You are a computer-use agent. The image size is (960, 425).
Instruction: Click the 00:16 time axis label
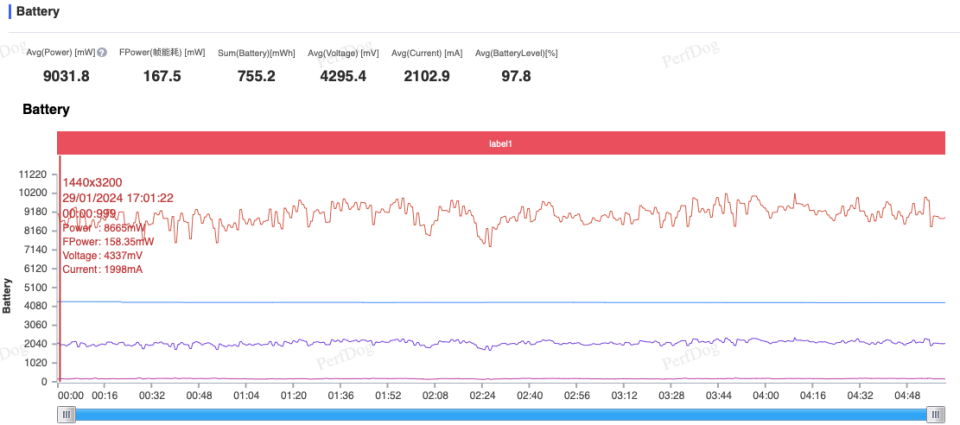[105, 396]
